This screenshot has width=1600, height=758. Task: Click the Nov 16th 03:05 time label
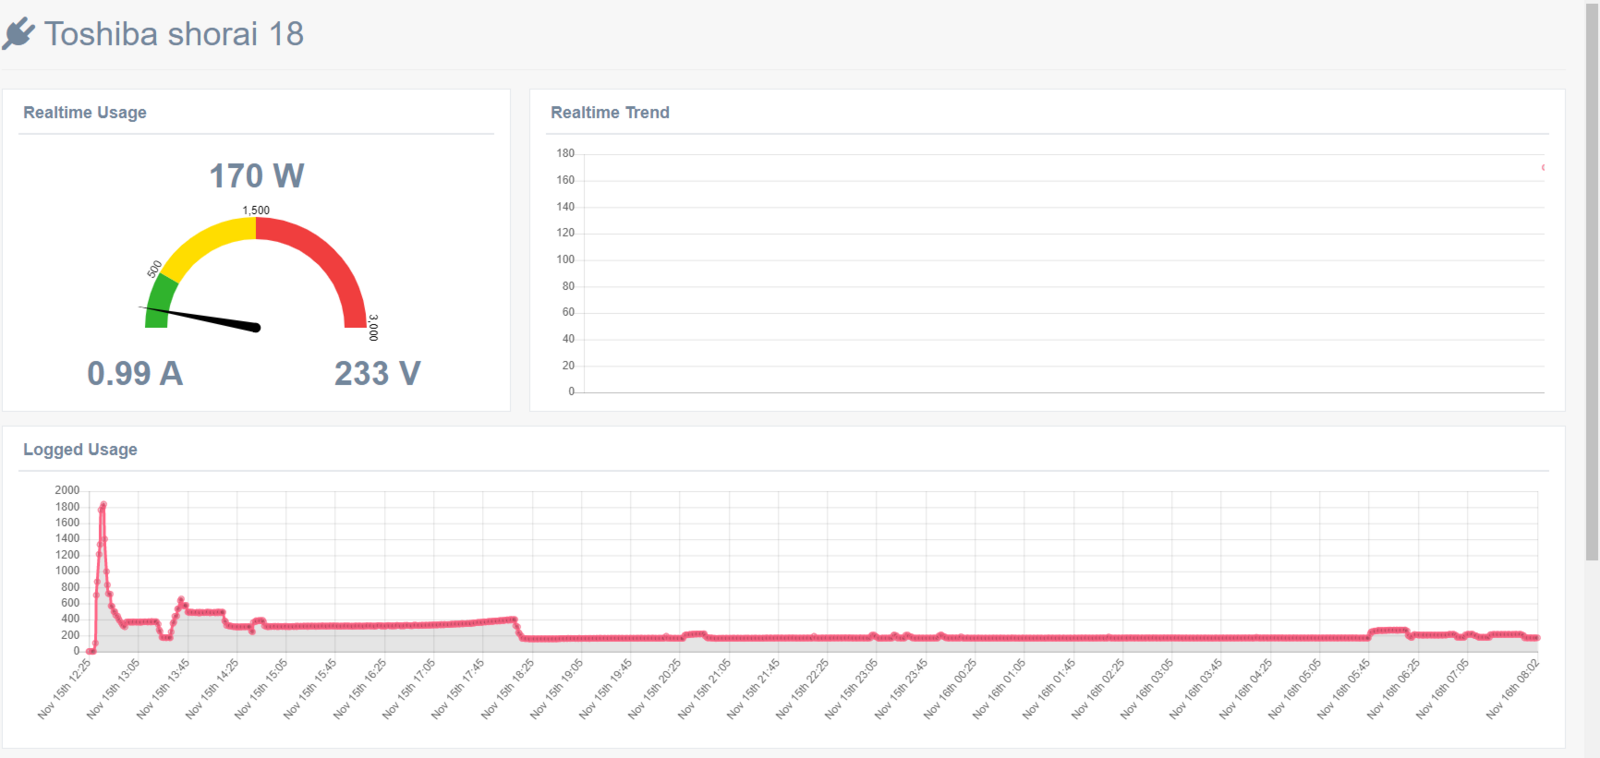[x=1147, y=689]
